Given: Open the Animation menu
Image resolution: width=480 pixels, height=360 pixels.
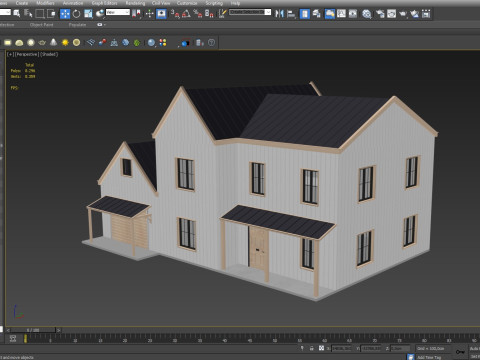Looking at the screenshot, I should point(73,3).
